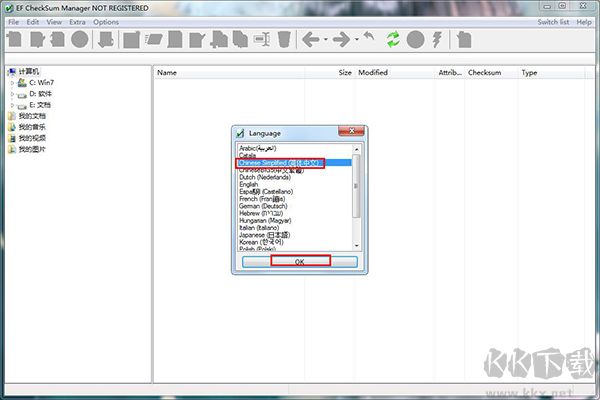
Task: Select Chinese Simplified in the language list
Action: 295,163
